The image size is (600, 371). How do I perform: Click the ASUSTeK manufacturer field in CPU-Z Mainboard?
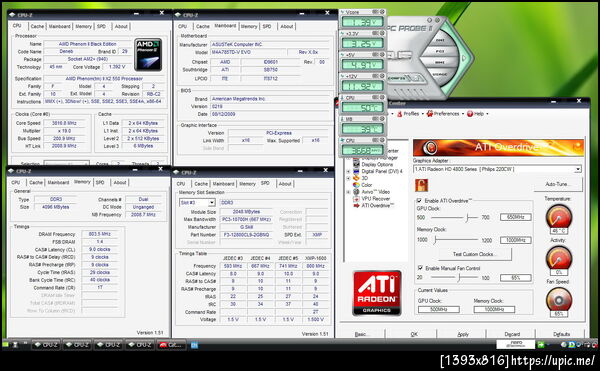(x=269, y=44)
